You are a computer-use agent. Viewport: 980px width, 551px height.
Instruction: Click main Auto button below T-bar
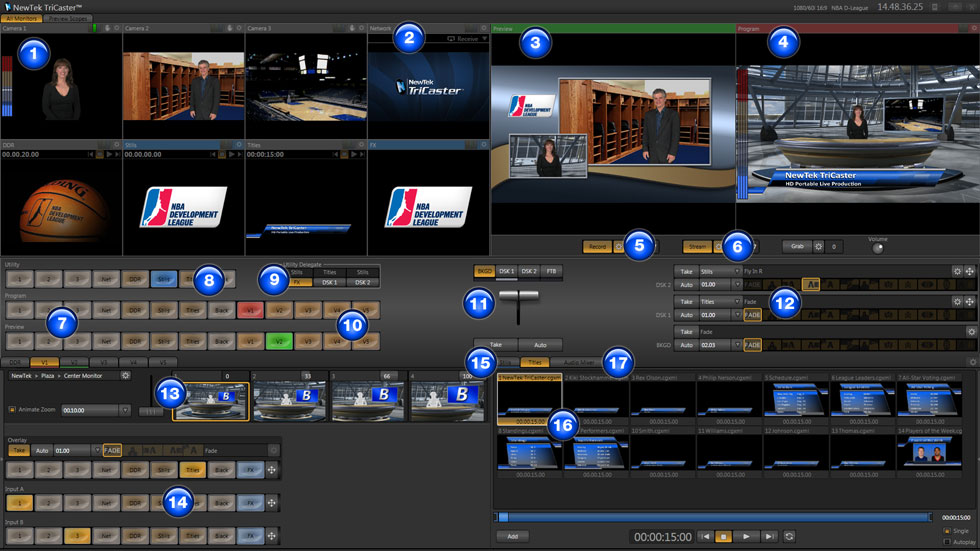click(540, 345)
